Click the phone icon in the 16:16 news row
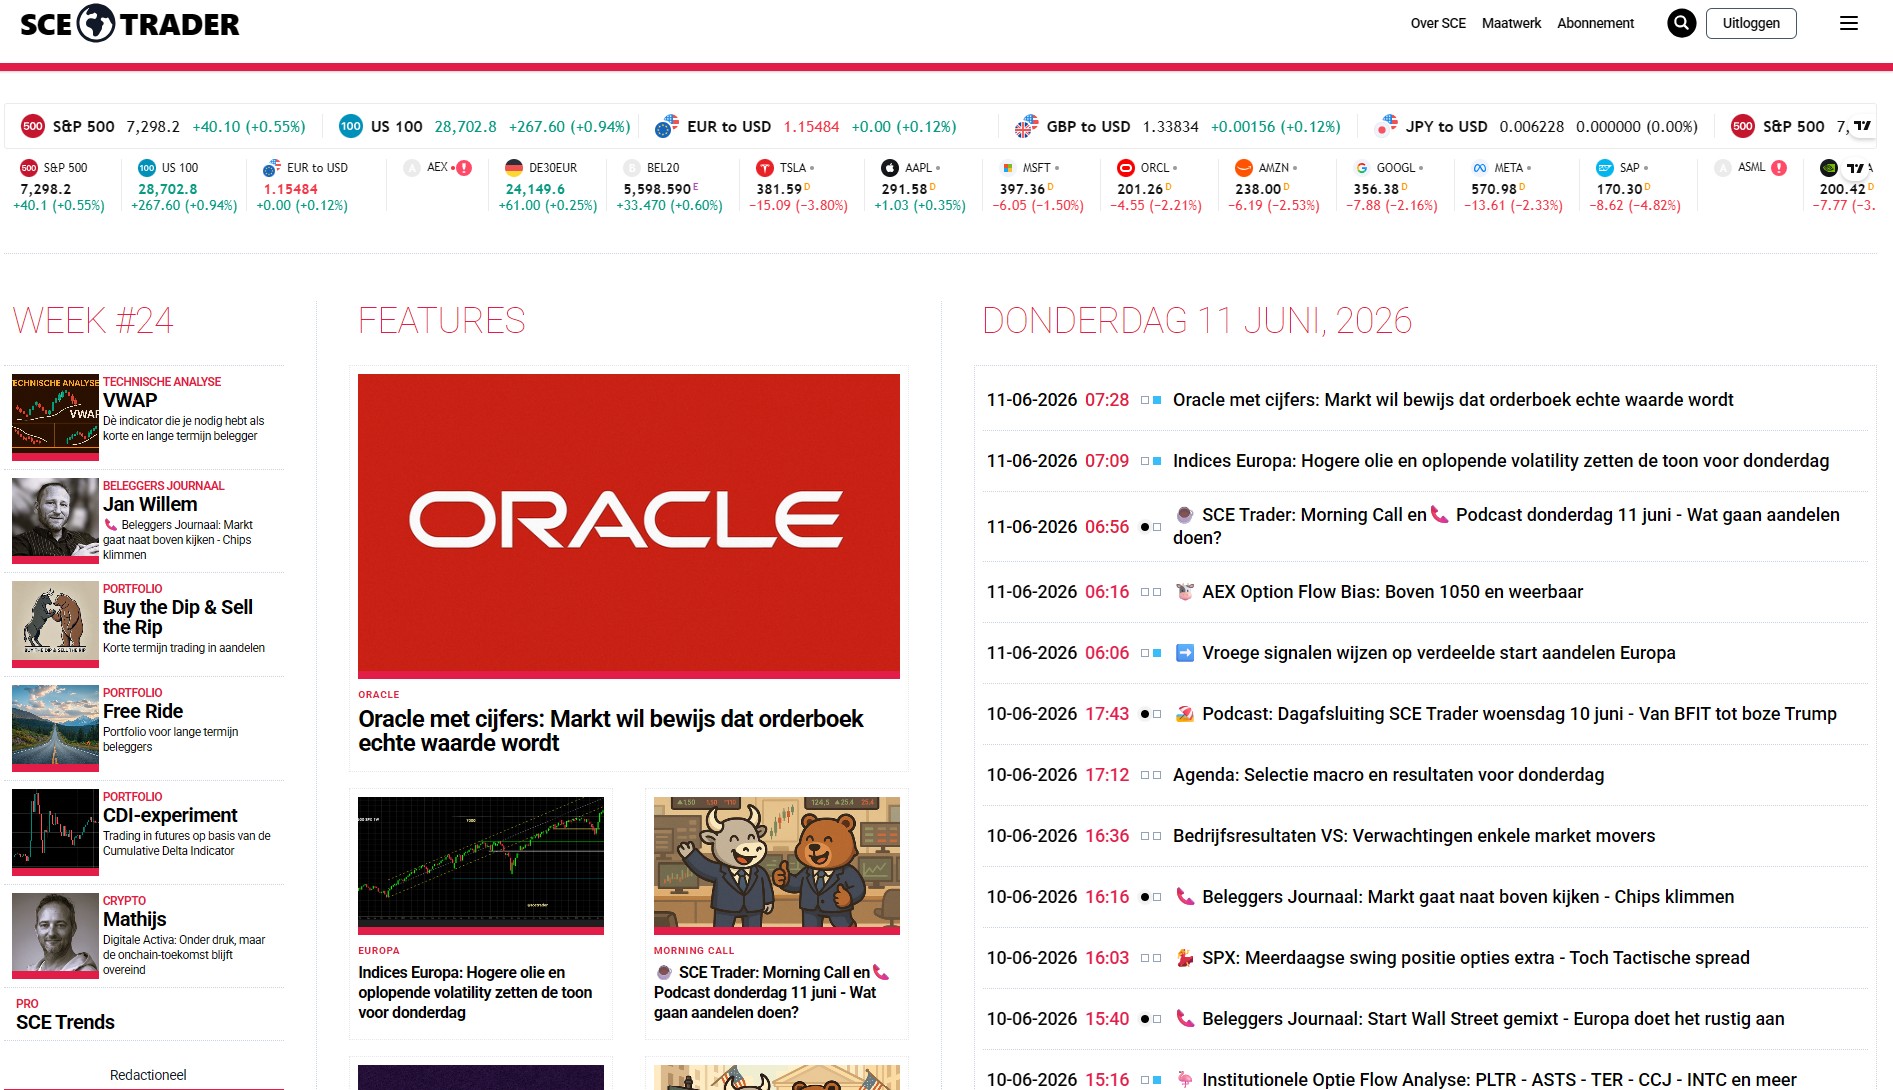Screen dimensions: 1893x1090 (1184, 897)
